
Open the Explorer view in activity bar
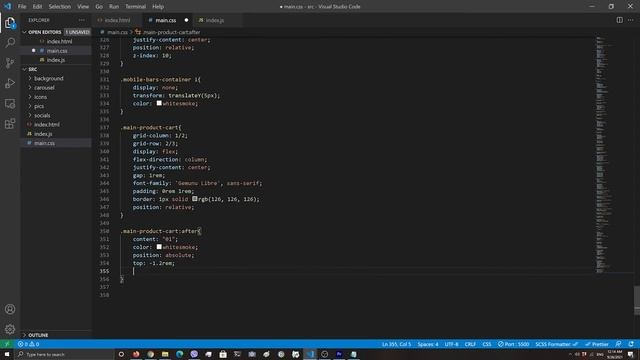point(10,22)
